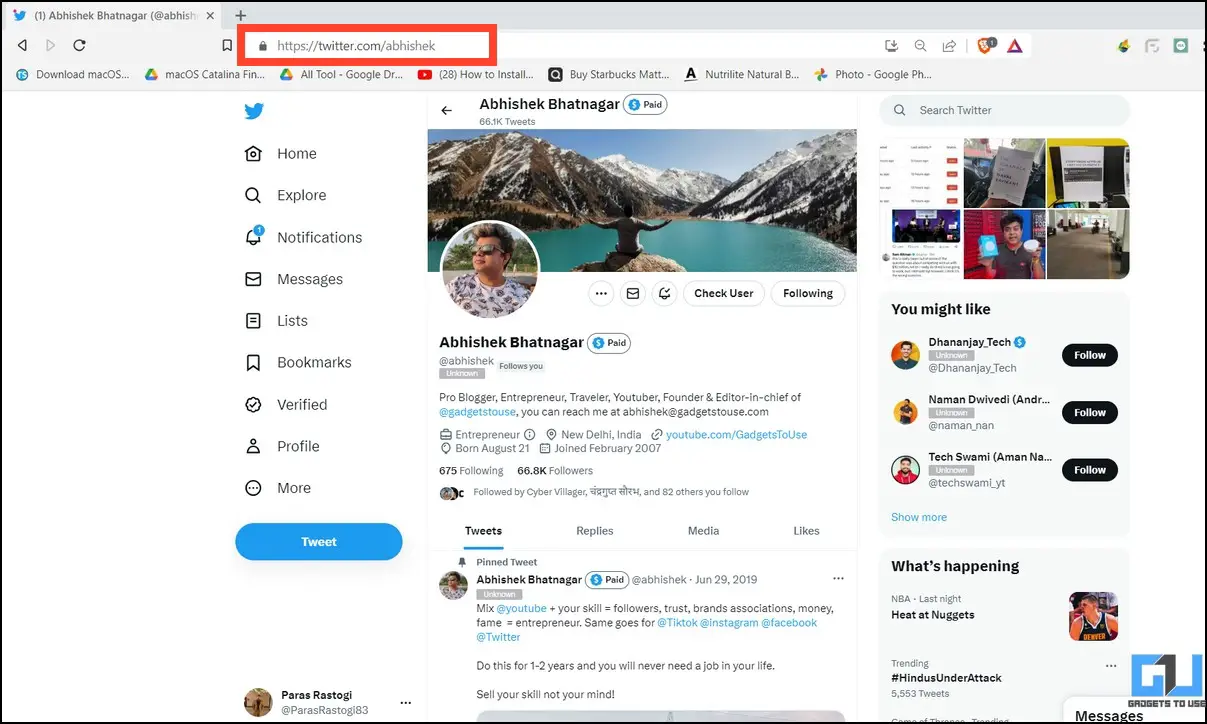Click the address bar URL
Image resolution: width=1207 pixels, height=724 pixels.
[356, 46]
